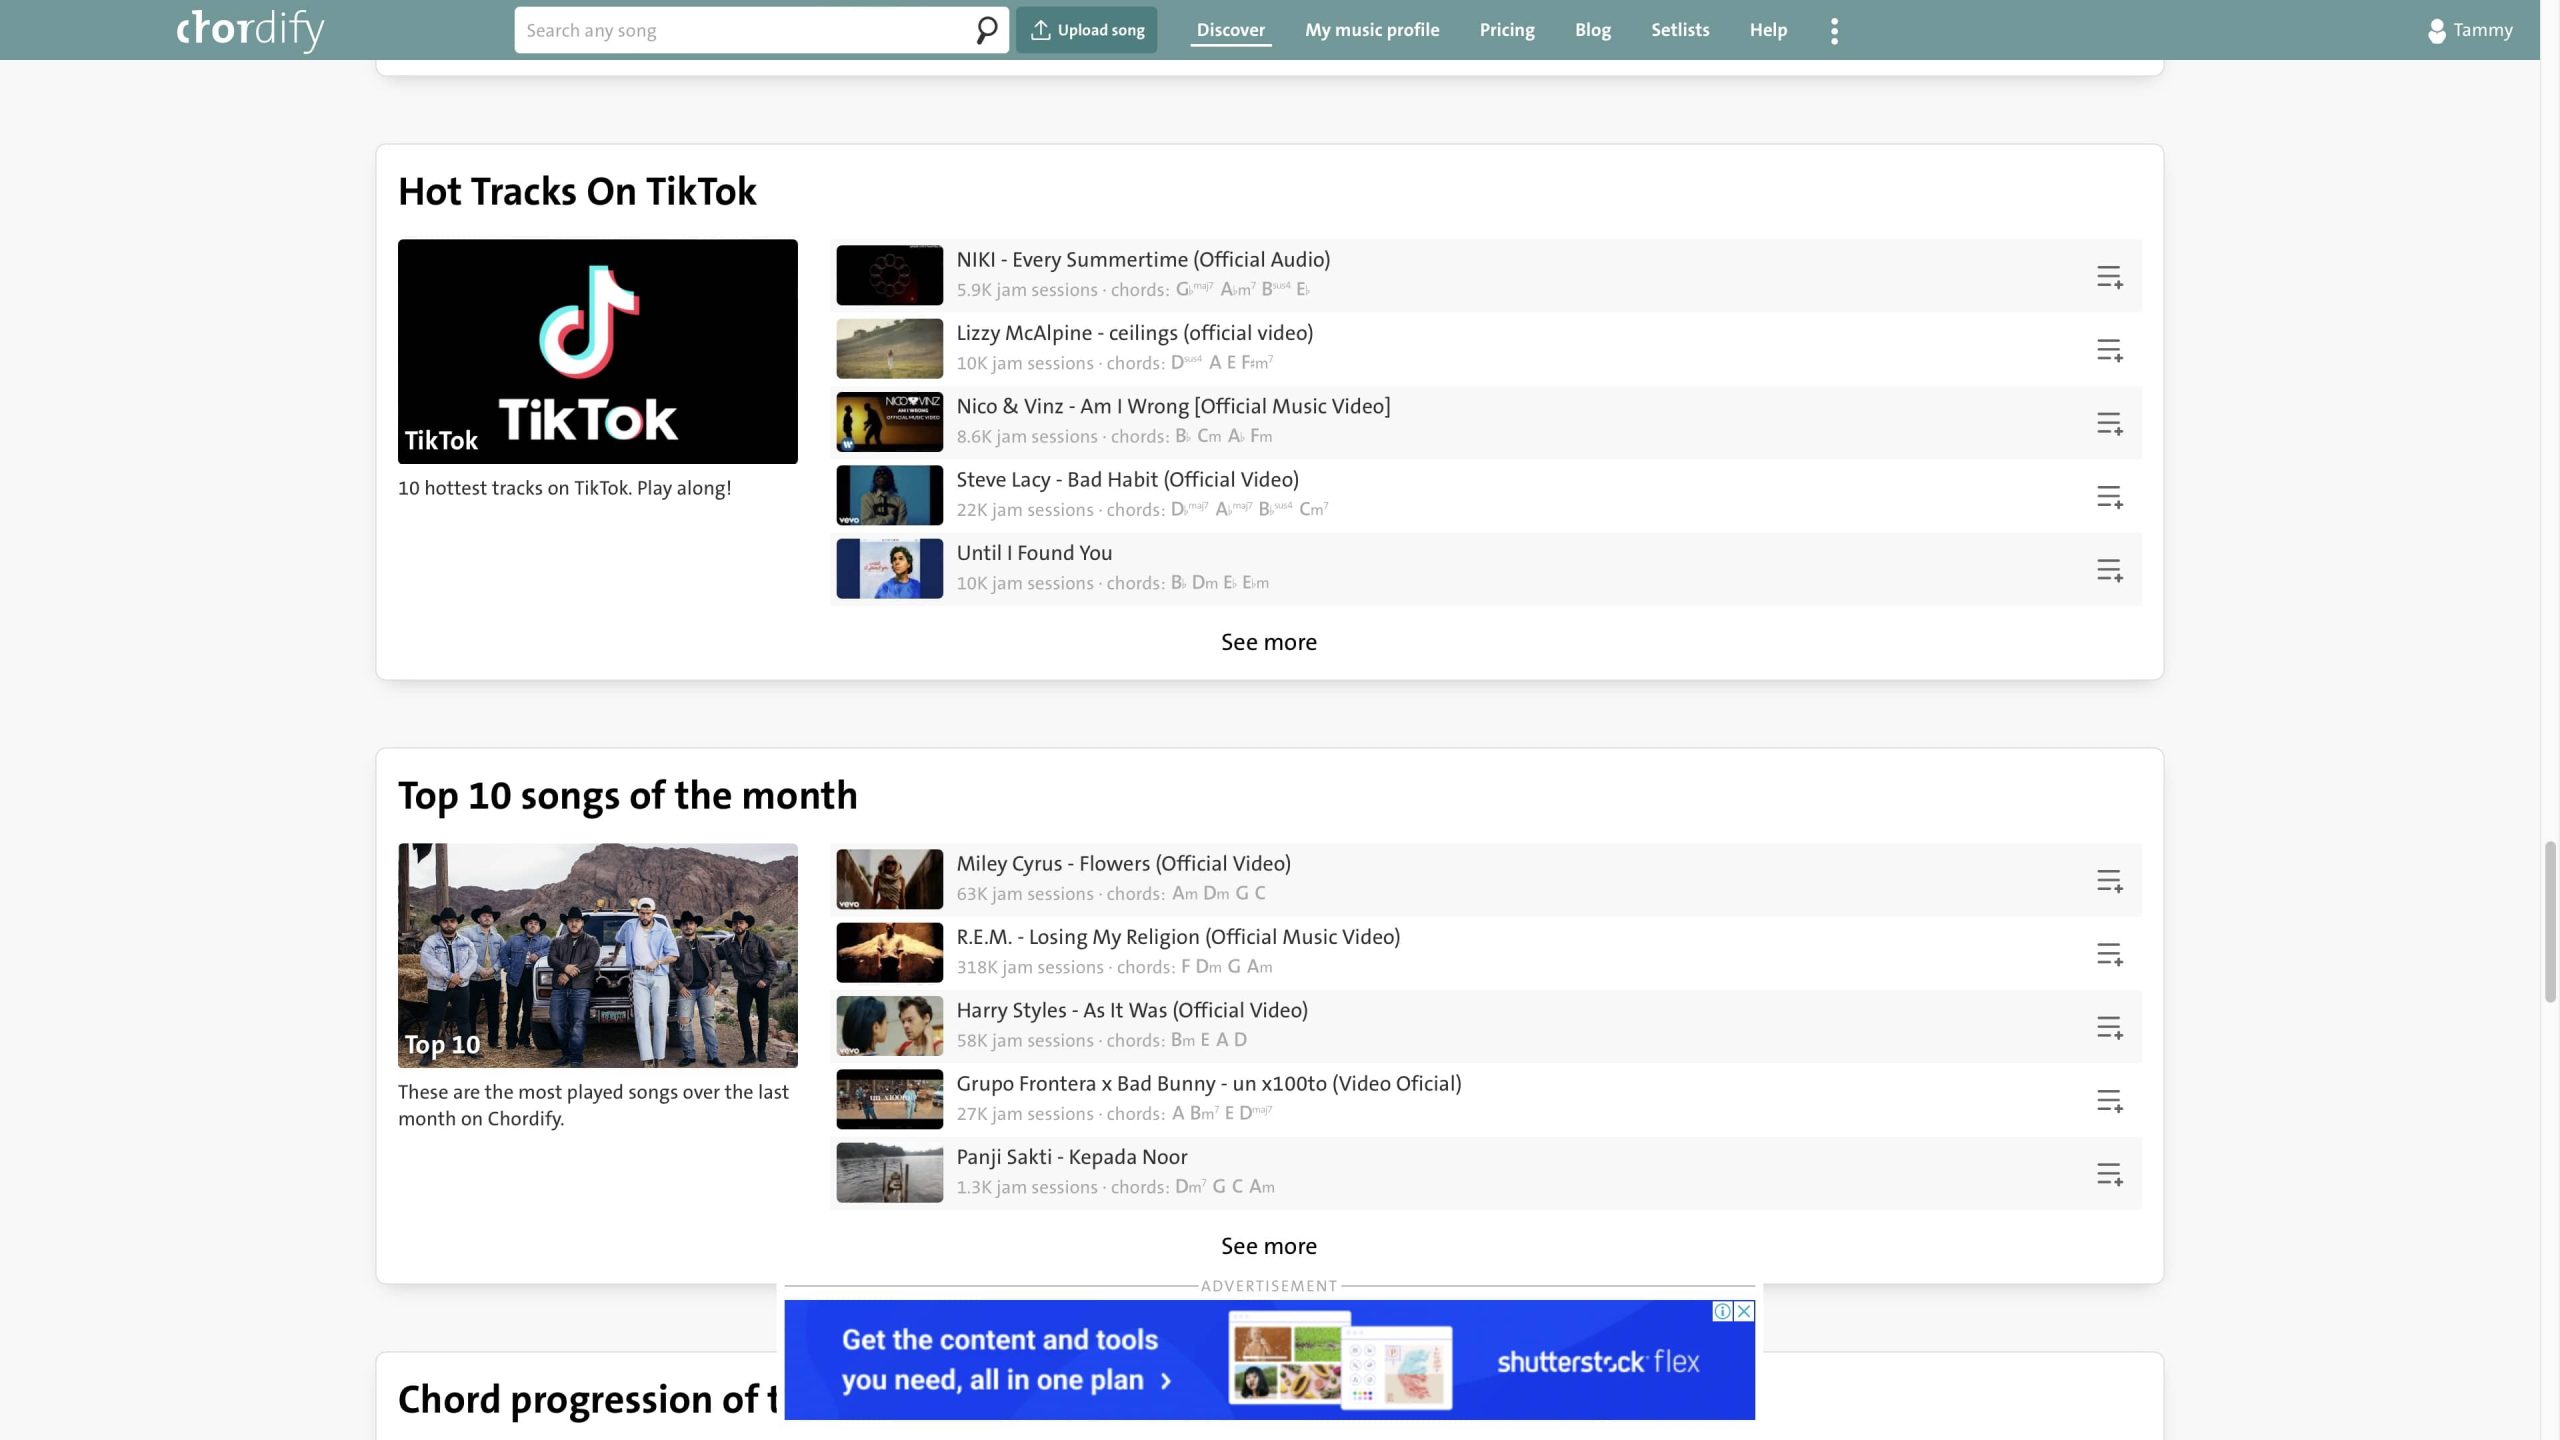This screenshot has height=1440, width=2560.
Task: Add Miley Cyrus Flowers to a setlist
Action: (2109, 881)
